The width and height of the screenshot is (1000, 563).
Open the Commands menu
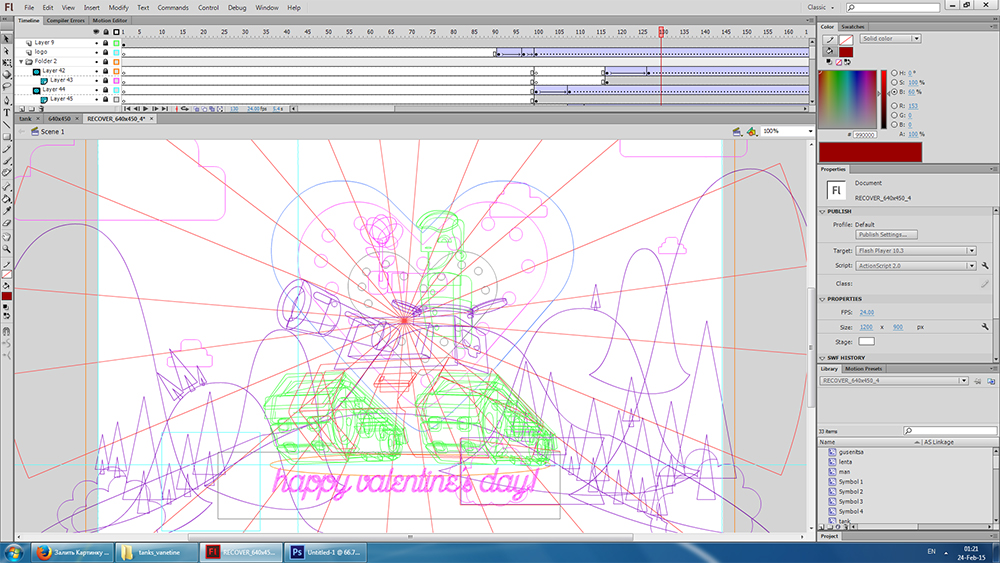click(173, 8)
